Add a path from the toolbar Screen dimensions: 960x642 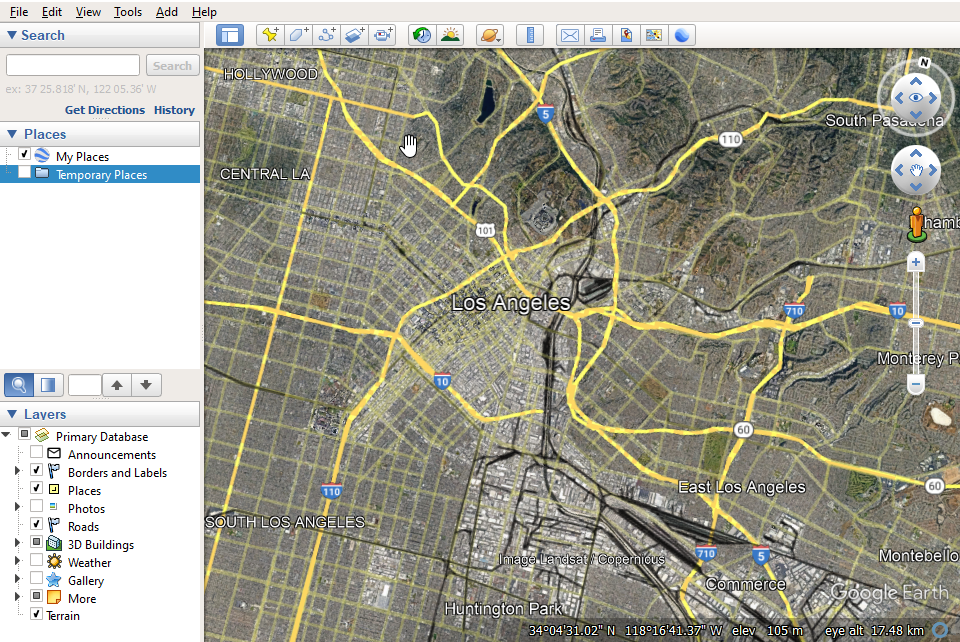click(x=326, y=35)
